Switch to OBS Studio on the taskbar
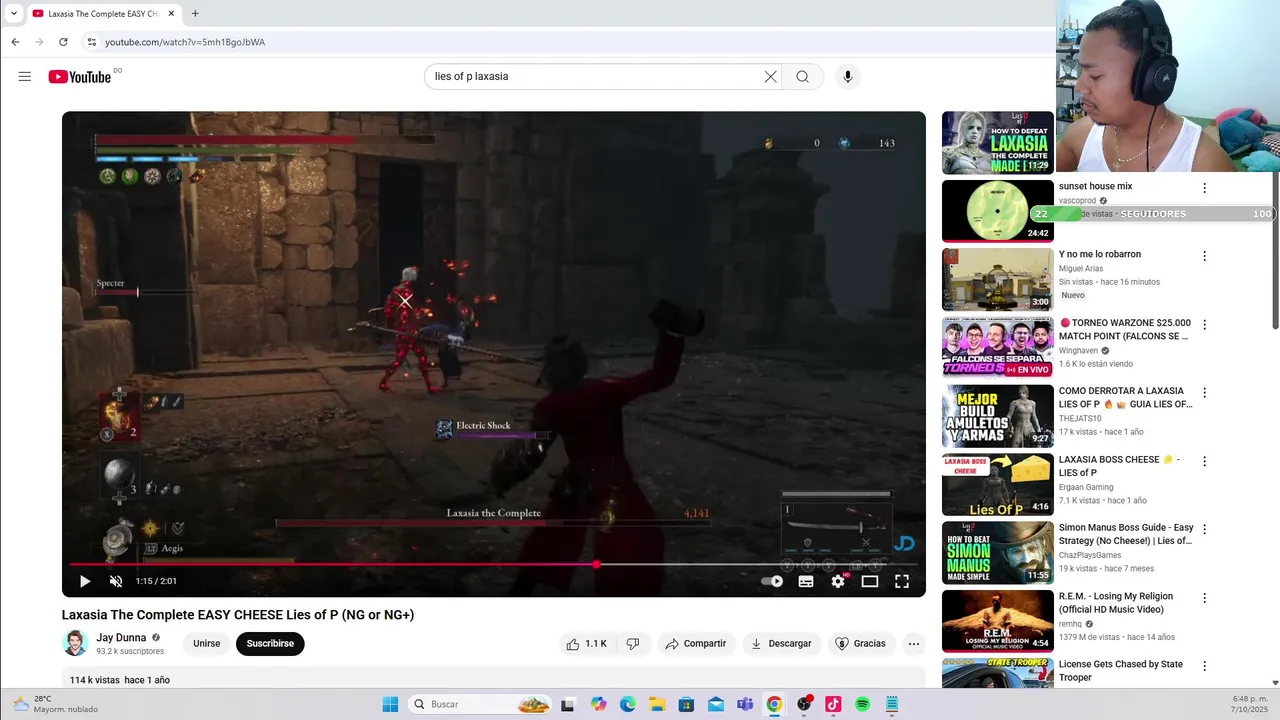This screenshot has width=1280, height=720. click(x=804, y=704)
